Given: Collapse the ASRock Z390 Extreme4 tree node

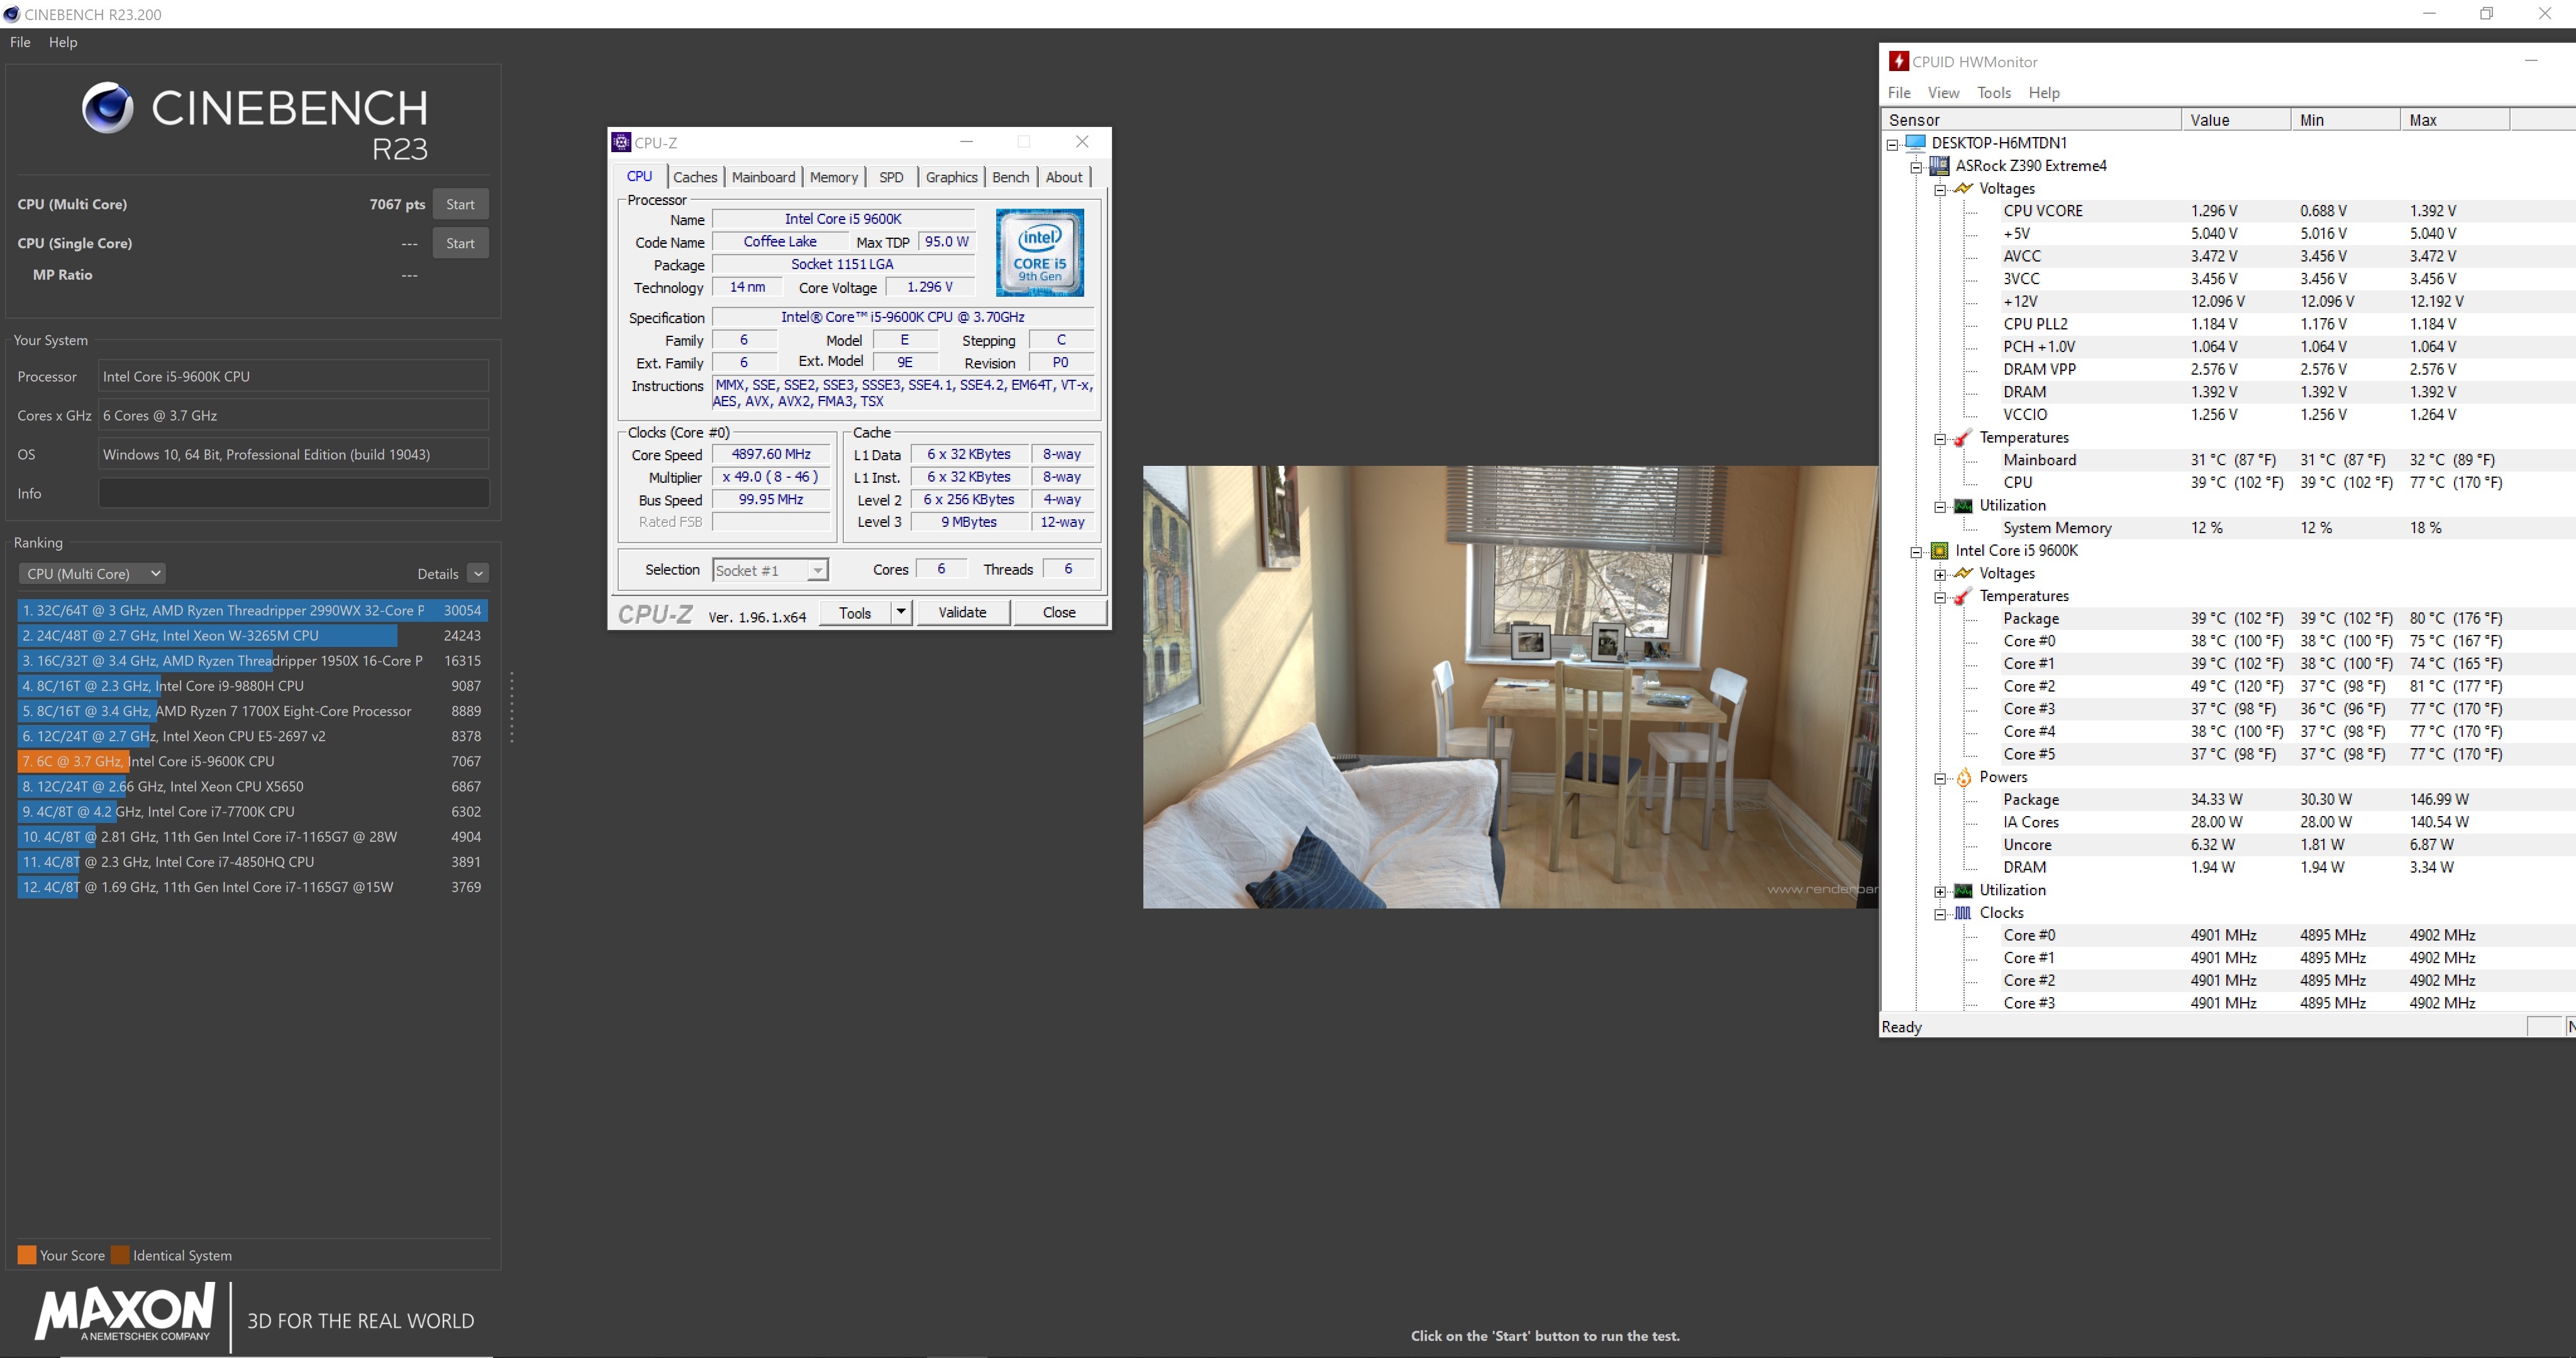Looking at the screenshot, I should tap(1916, 167).
